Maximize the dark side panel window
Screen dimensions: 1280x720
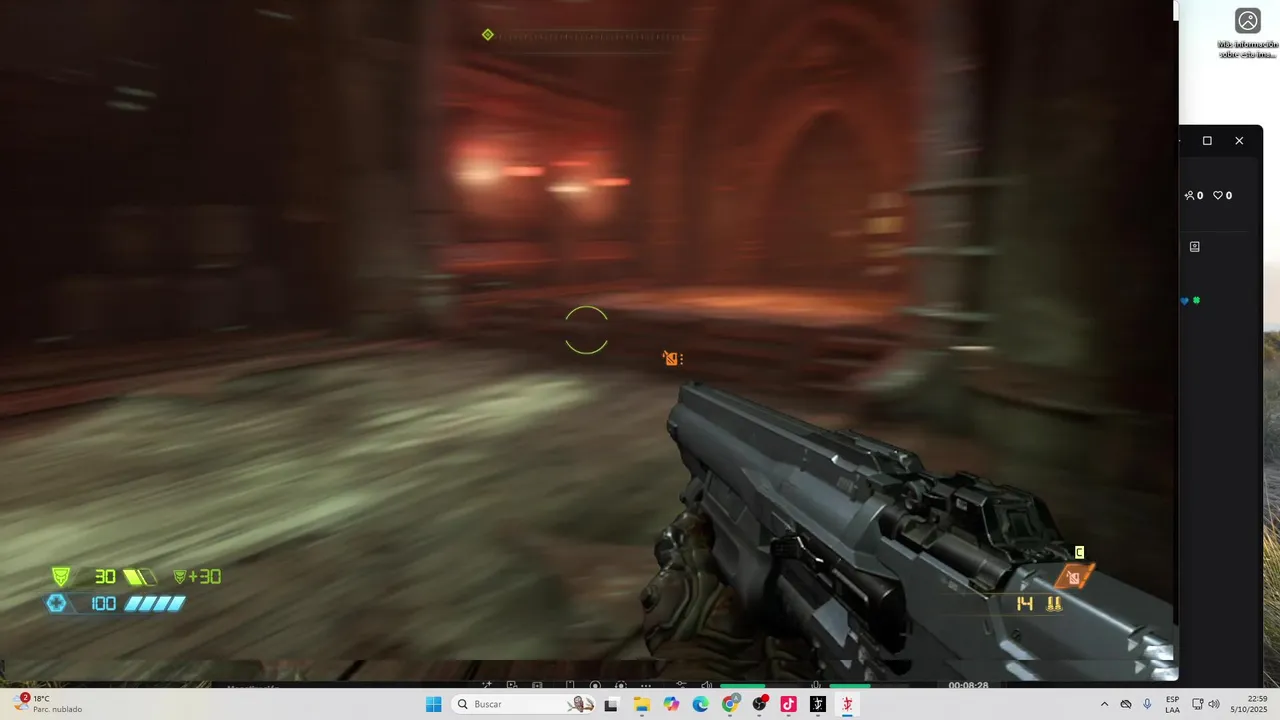point(1207,141)
